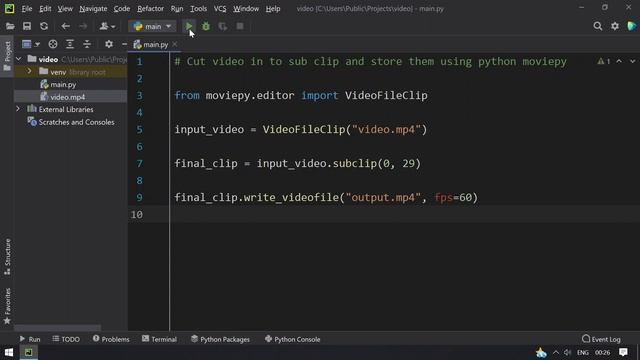Image resolution: width=640 pixels, height=360 pixels.
Task: Toggle the Project tool window side tab
Action: [x=7, y=56]
